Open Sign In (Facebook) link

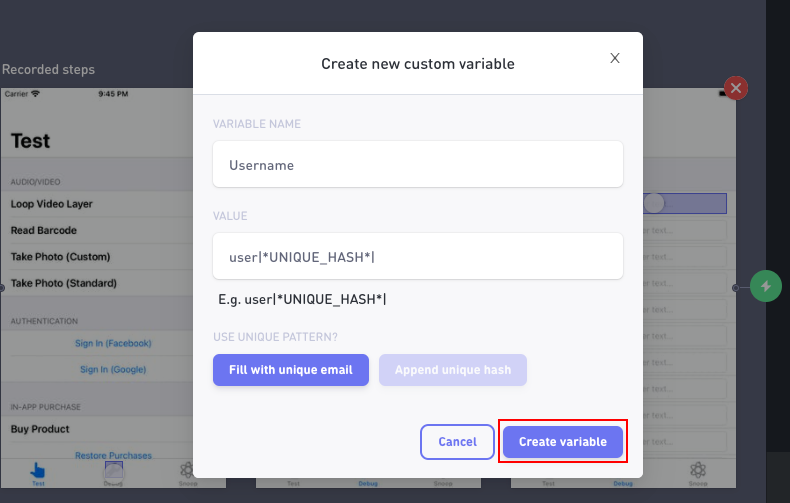(113, 343)
